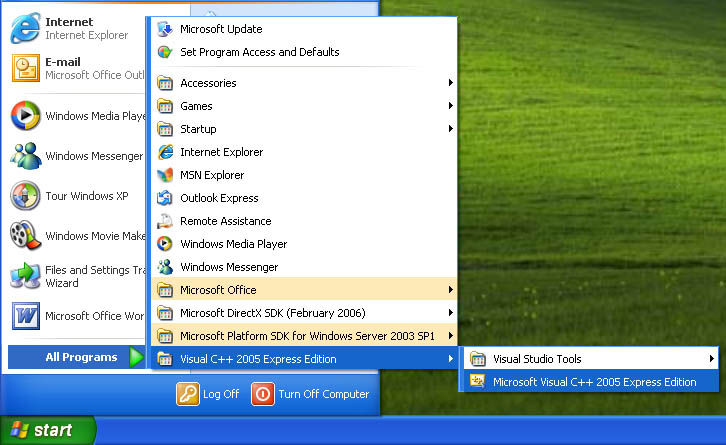The width and height of the screenshot is (726, 445).
Task: Click the Start button on the taskbar
Action: click(48, 430)
